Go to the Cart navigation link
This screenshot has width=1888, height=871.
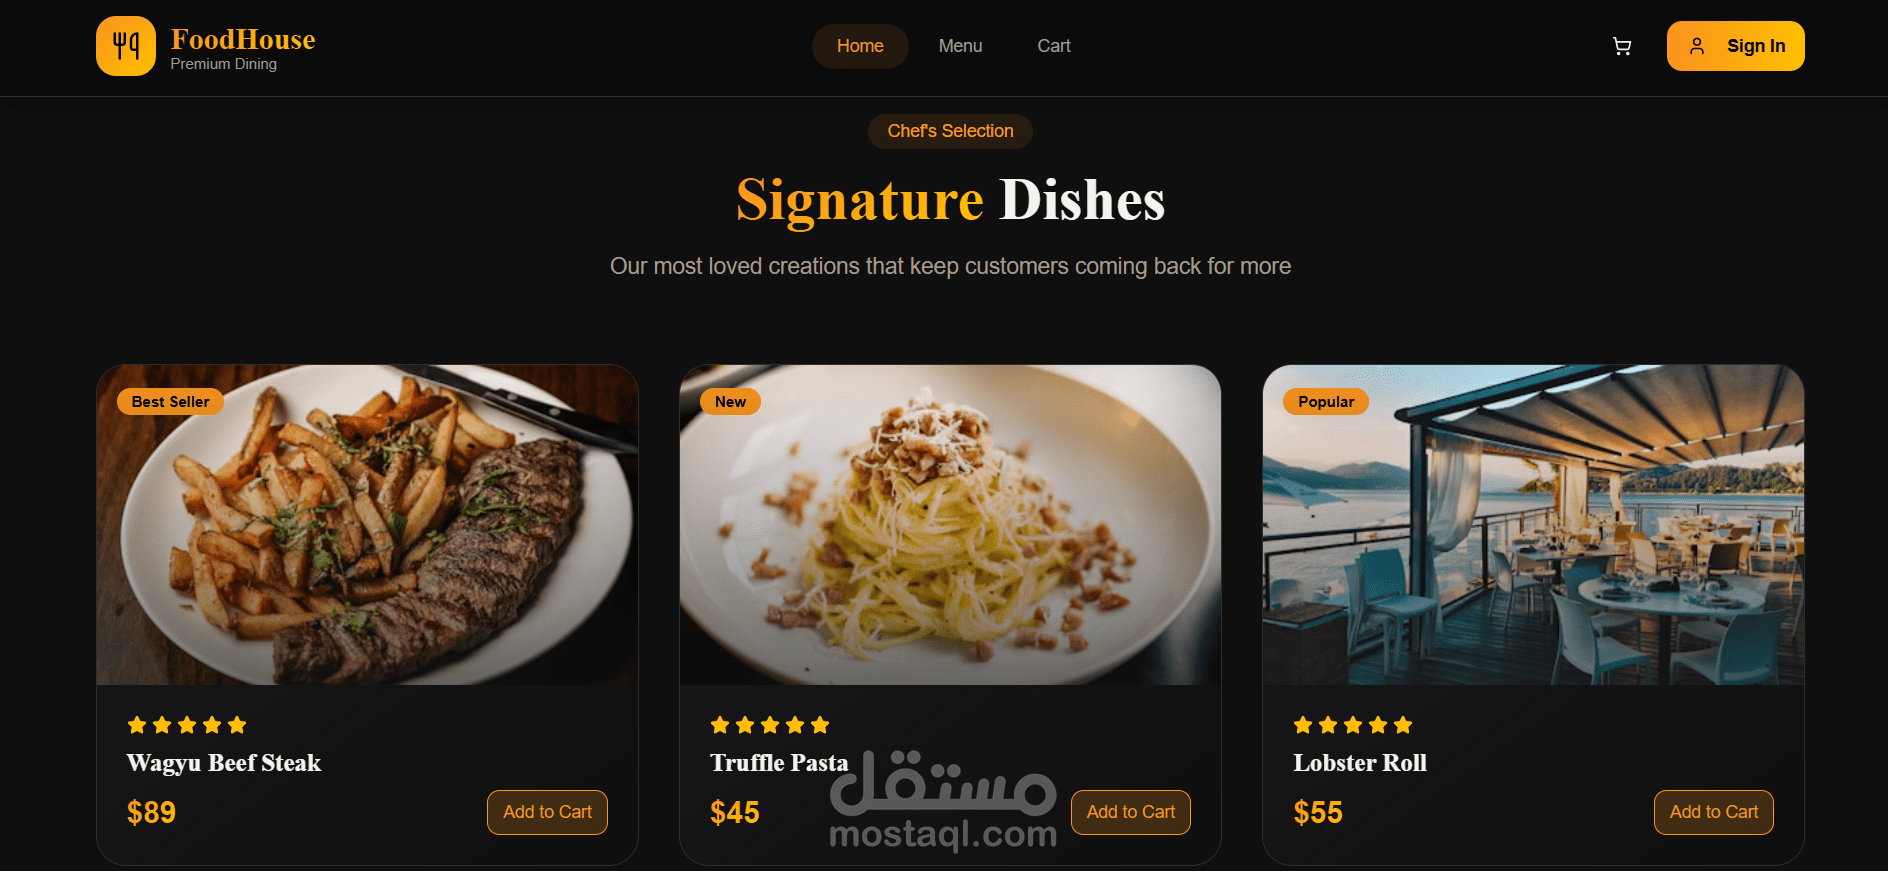(x=1054, y=46)
